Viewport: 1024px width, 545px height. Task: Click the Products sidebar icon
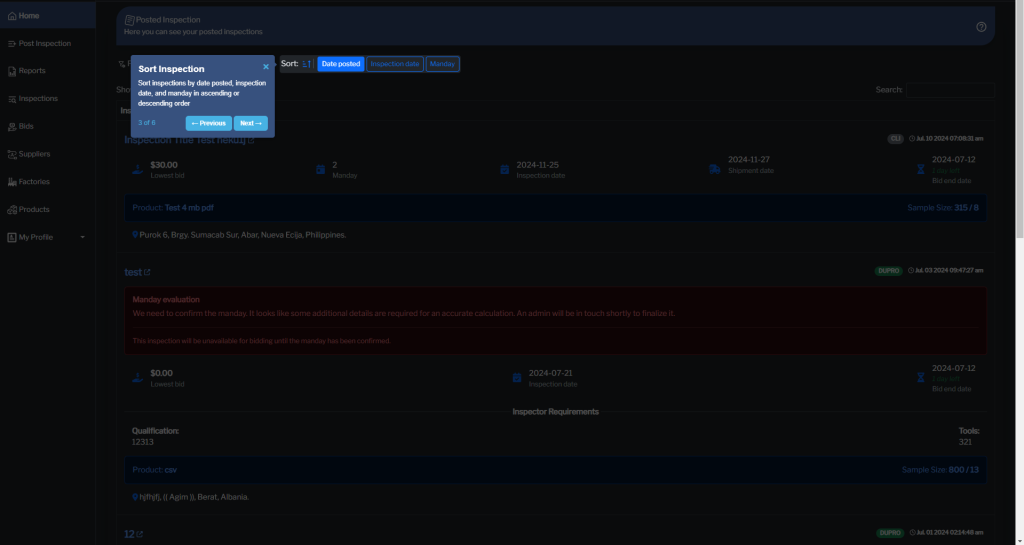click(12, 210)
